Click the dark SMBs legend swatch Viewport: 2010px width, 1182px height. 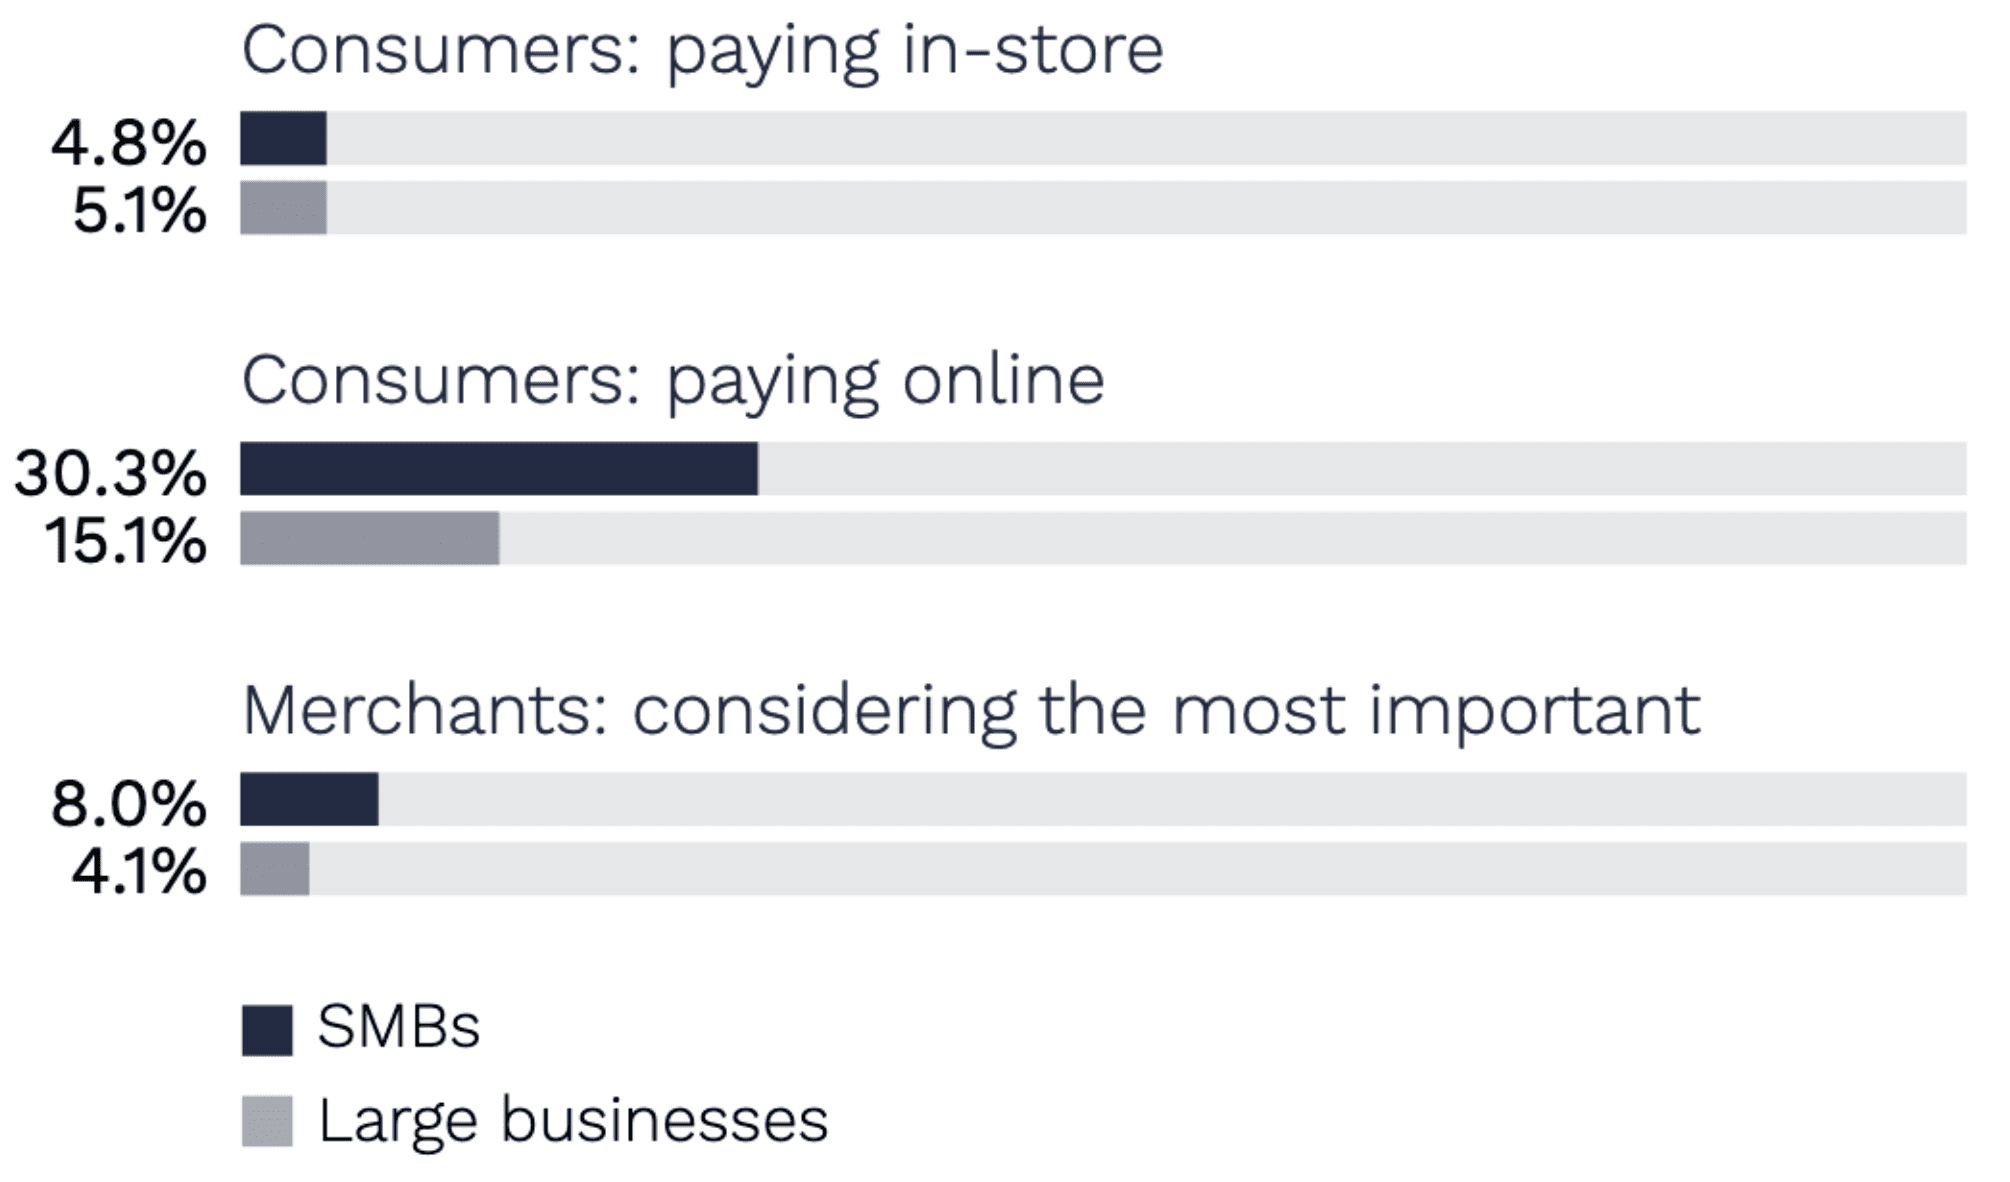[267, 1030]
